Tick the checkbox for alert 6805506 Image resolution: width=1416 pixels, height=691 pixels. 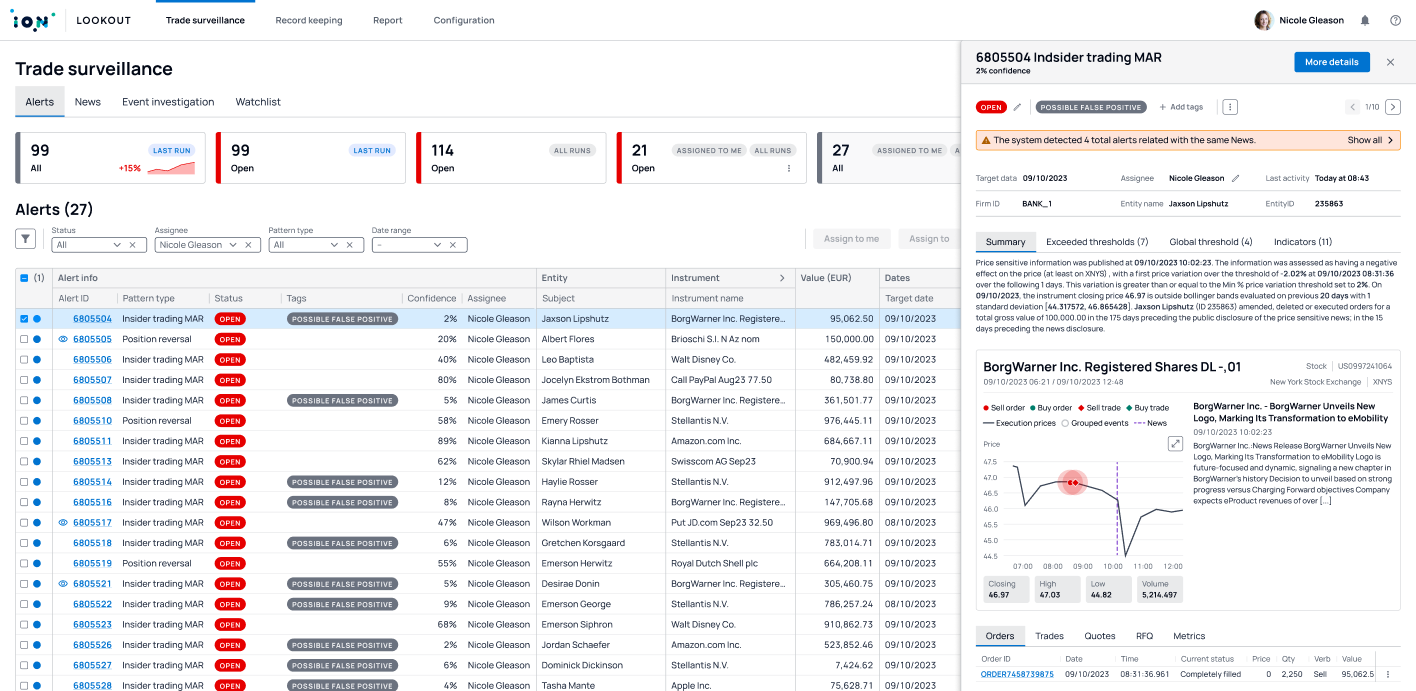pyautogui.click(x=24, y=360)
